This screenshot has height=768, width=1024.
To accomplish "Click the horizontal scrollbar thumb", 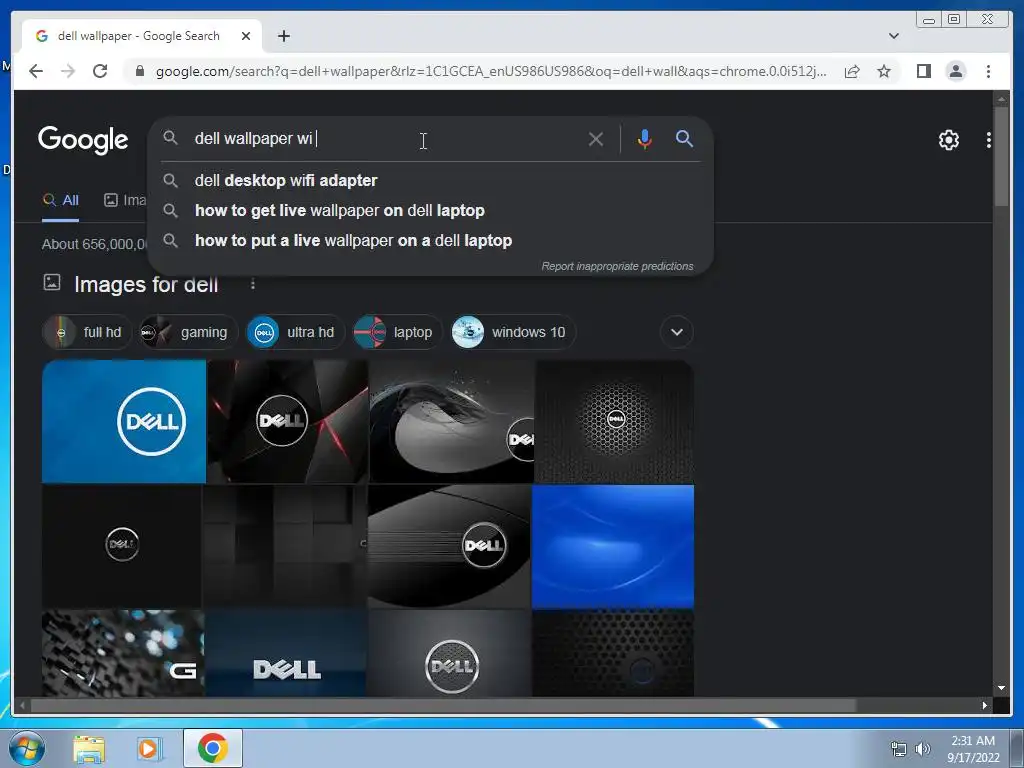I will [443, 705].
